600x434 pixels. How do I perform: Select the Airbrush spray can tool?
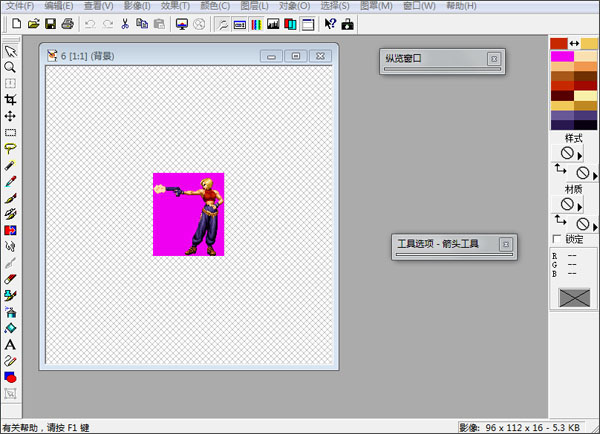click(10, 312)
